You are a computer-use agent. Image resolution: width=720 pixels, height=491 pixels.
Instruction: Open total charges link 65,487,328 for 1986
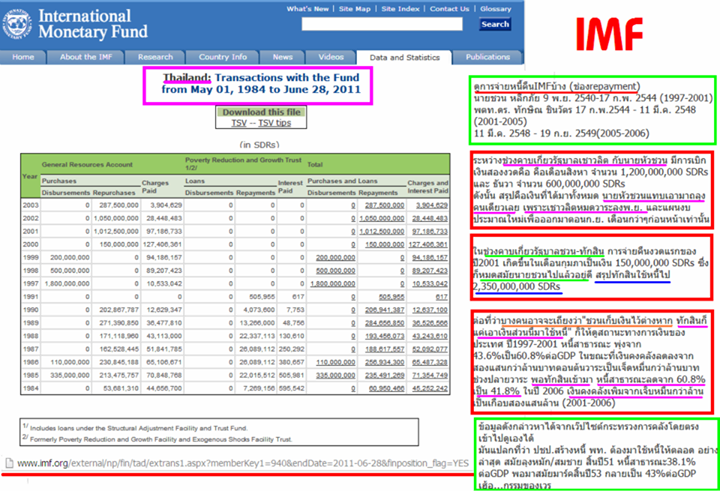pos(430,362)
